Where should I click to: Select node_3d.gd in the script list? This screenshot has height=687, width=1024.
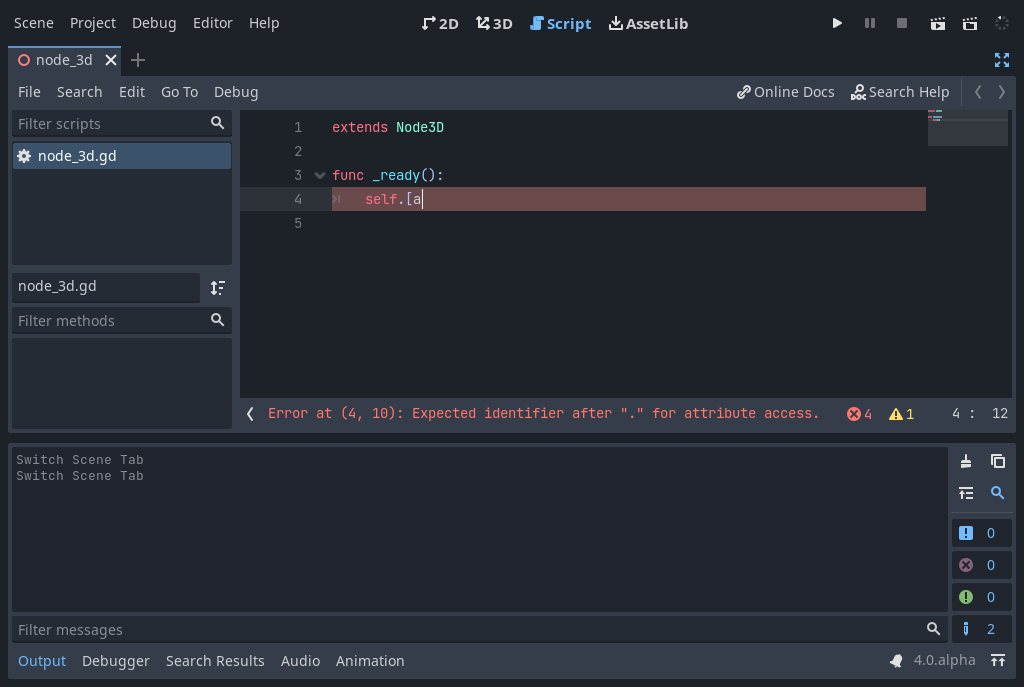point(121,156)
